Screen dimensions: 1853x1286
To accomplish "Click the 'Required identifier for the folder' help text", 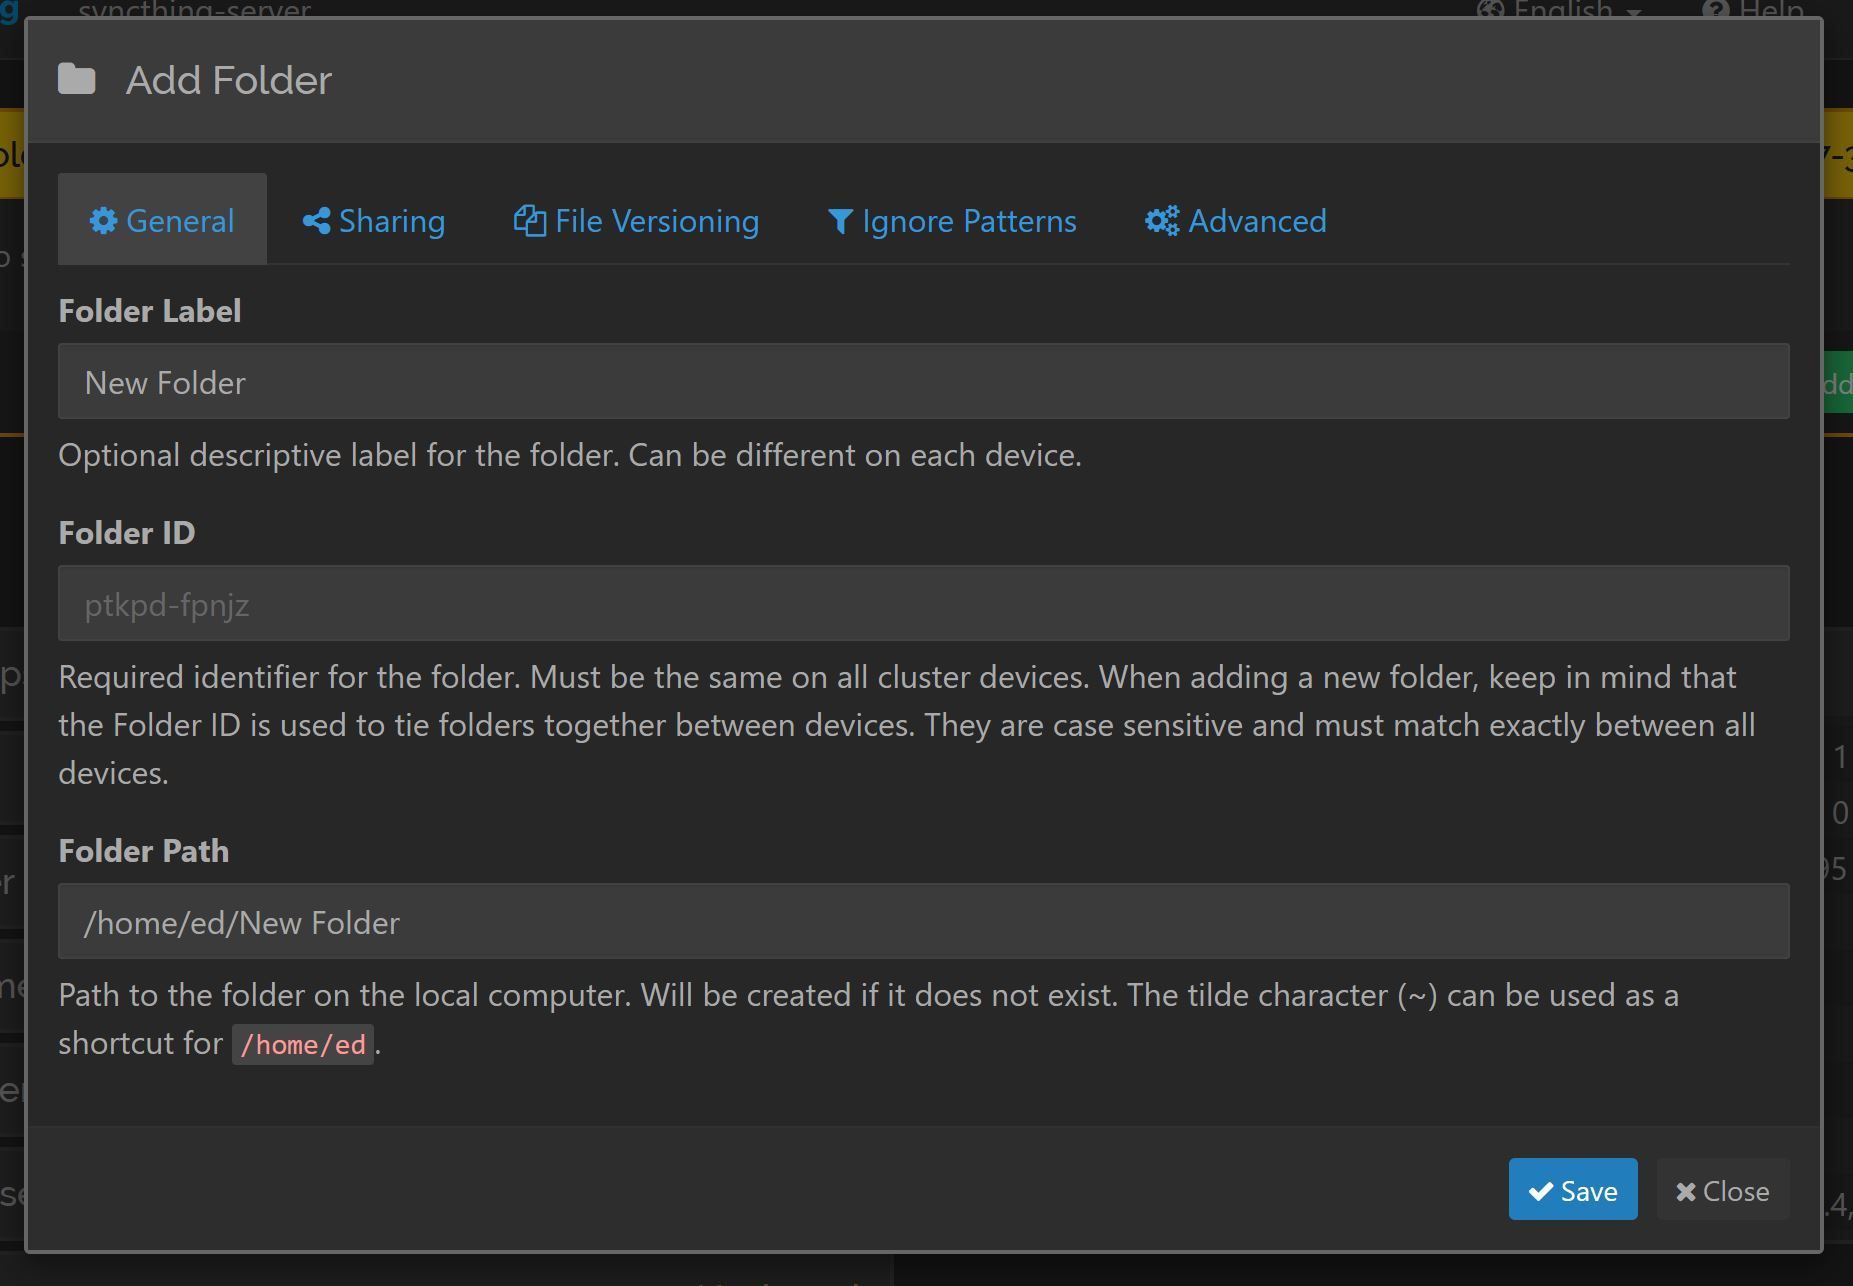I will pyautogui.click(x=907, y=725).
